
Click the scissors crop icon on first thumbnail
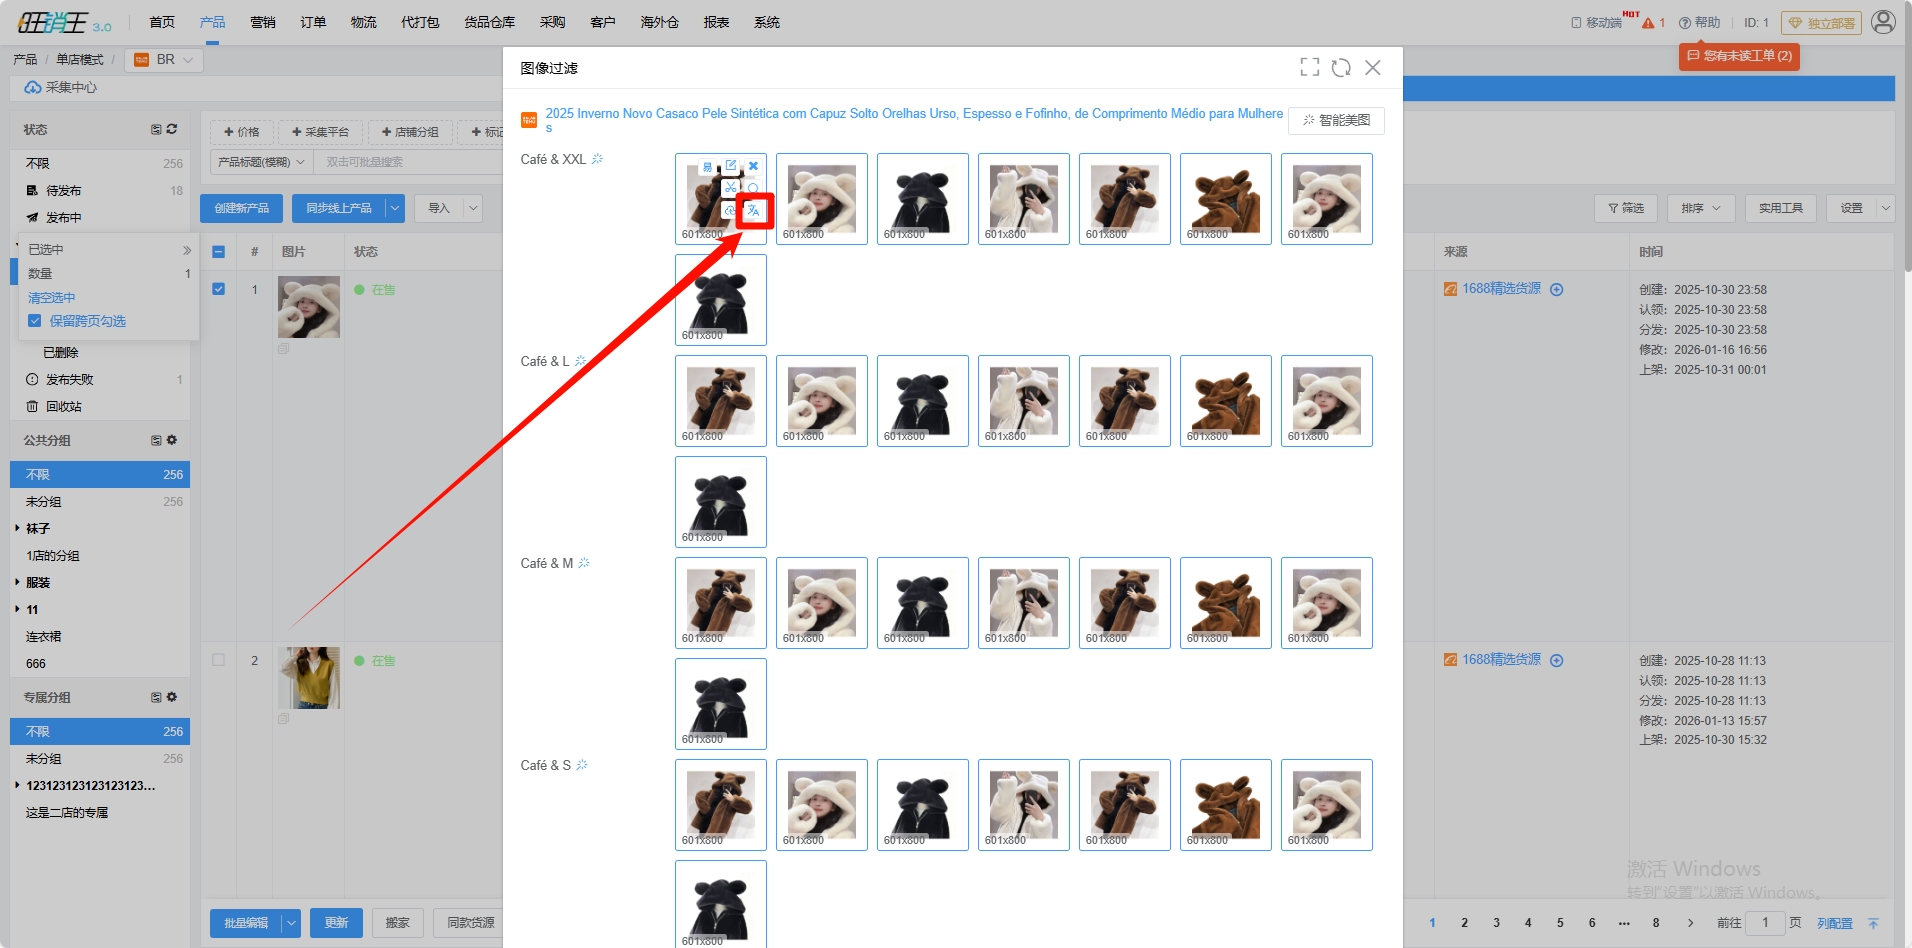coord(731,188)
